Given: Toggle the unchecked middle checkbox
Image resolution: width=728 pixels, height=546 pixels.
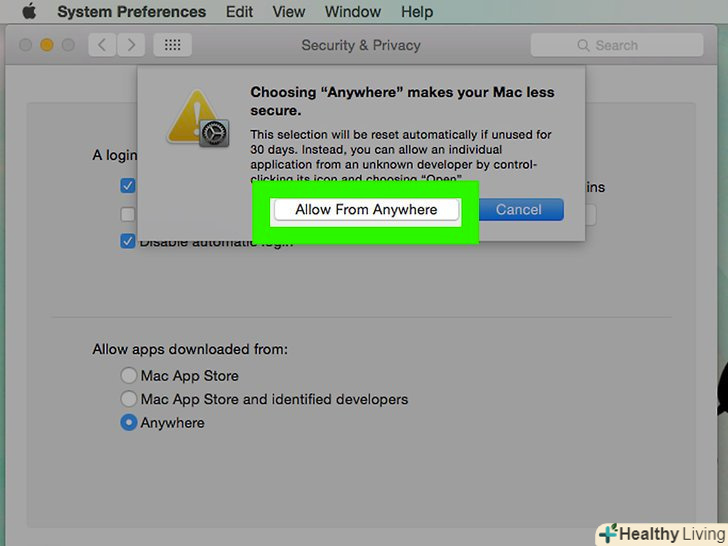Looking at the screenshot, I should click(x=128, y=214).
